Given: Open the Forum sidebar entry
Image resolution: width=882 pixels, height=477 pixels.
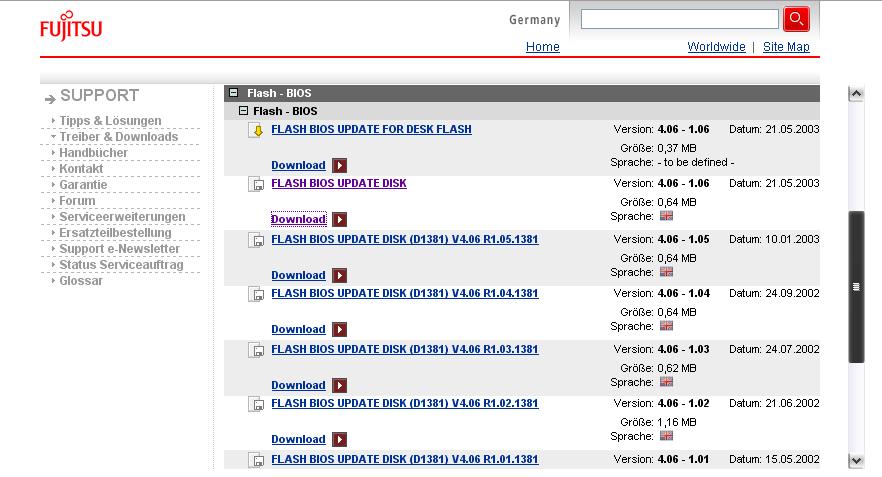Looking at the screenshot, I should 77,201.
